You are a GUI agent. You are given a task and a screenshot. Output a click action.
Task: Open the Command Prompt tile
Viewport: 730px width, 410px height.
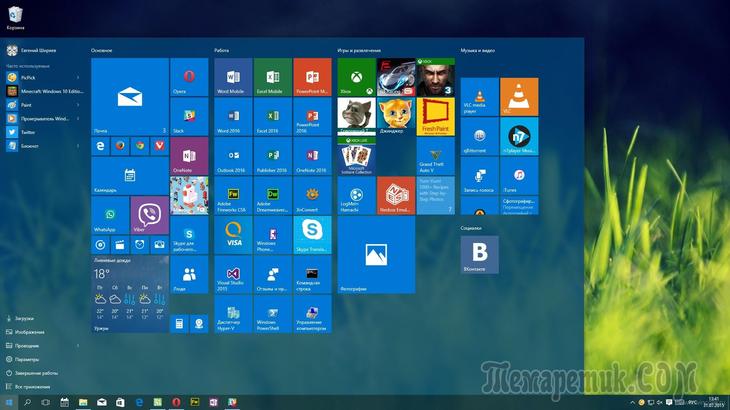click(x=312, y=274)
